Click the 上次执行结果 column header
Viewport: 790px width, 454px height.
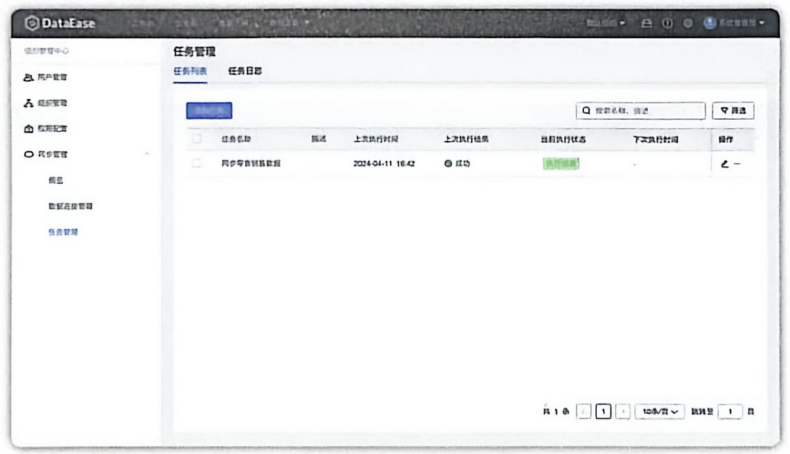tap(466, 139)
